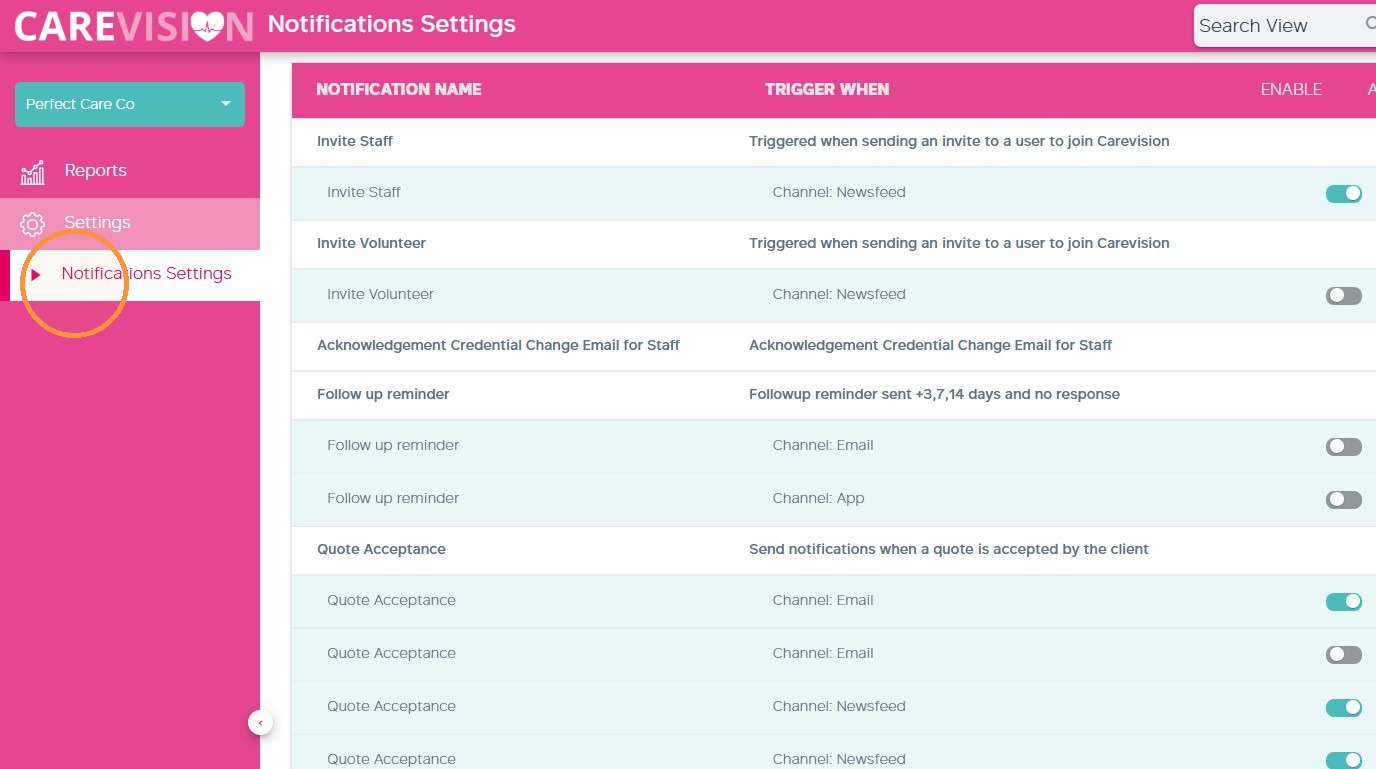Disable the Invite Staff Newsfeed toggle
The image size is (1376, 769).
pos(1343,193)
